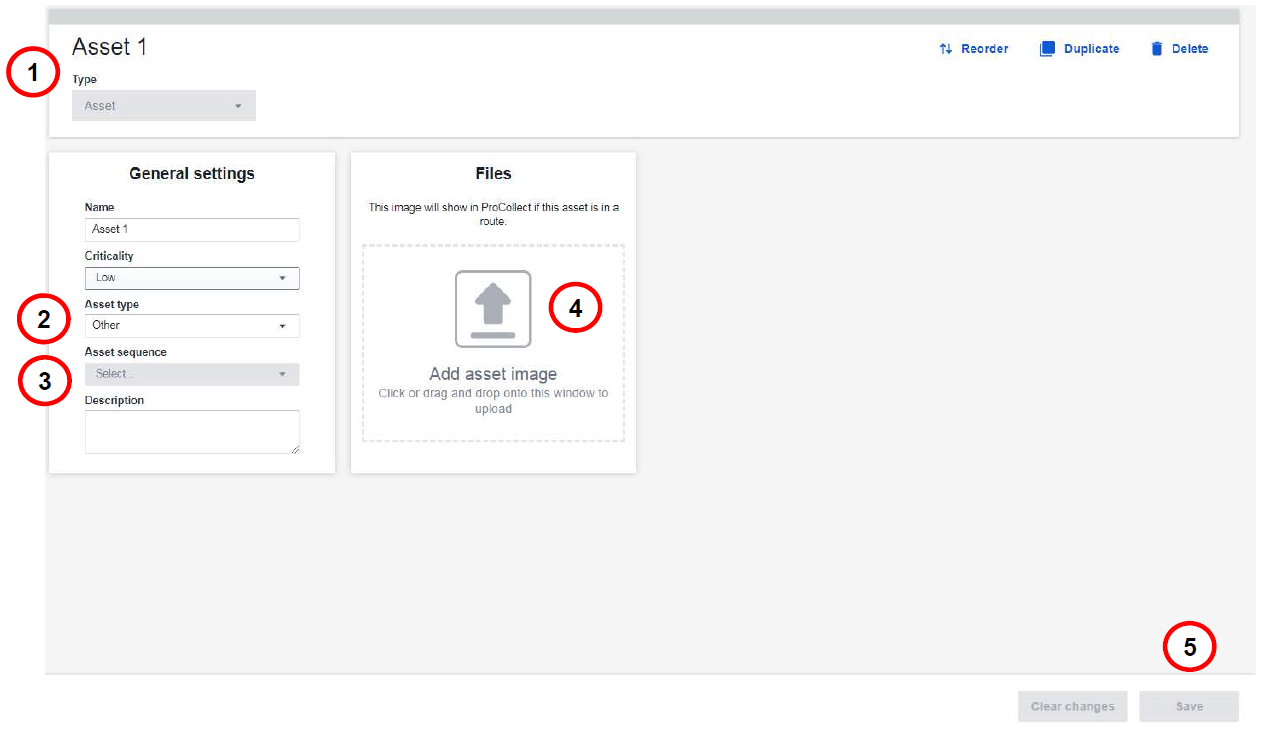1264x733 pixels.
Task: Click the Add asset image label
Action: [493, 374]
